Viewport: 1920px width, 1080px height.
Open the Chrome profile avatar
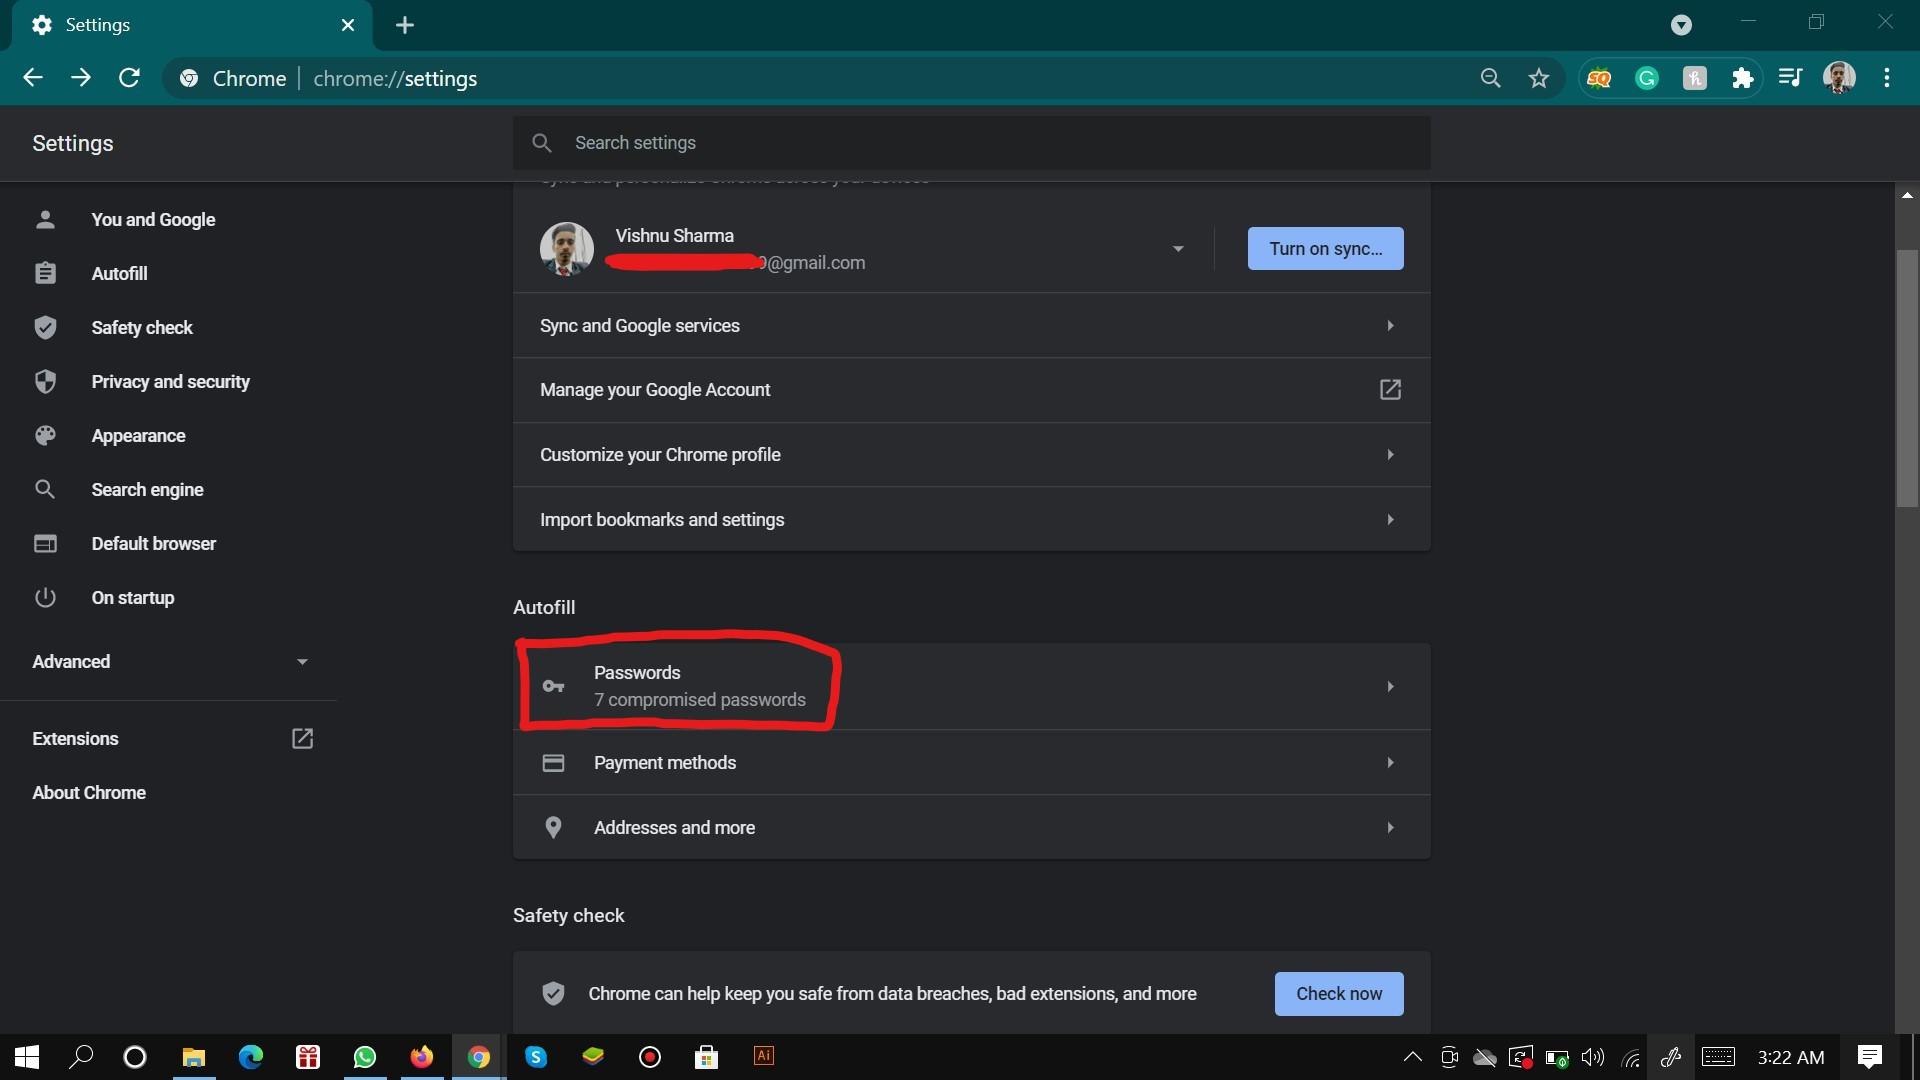(x=1839, y=78)
